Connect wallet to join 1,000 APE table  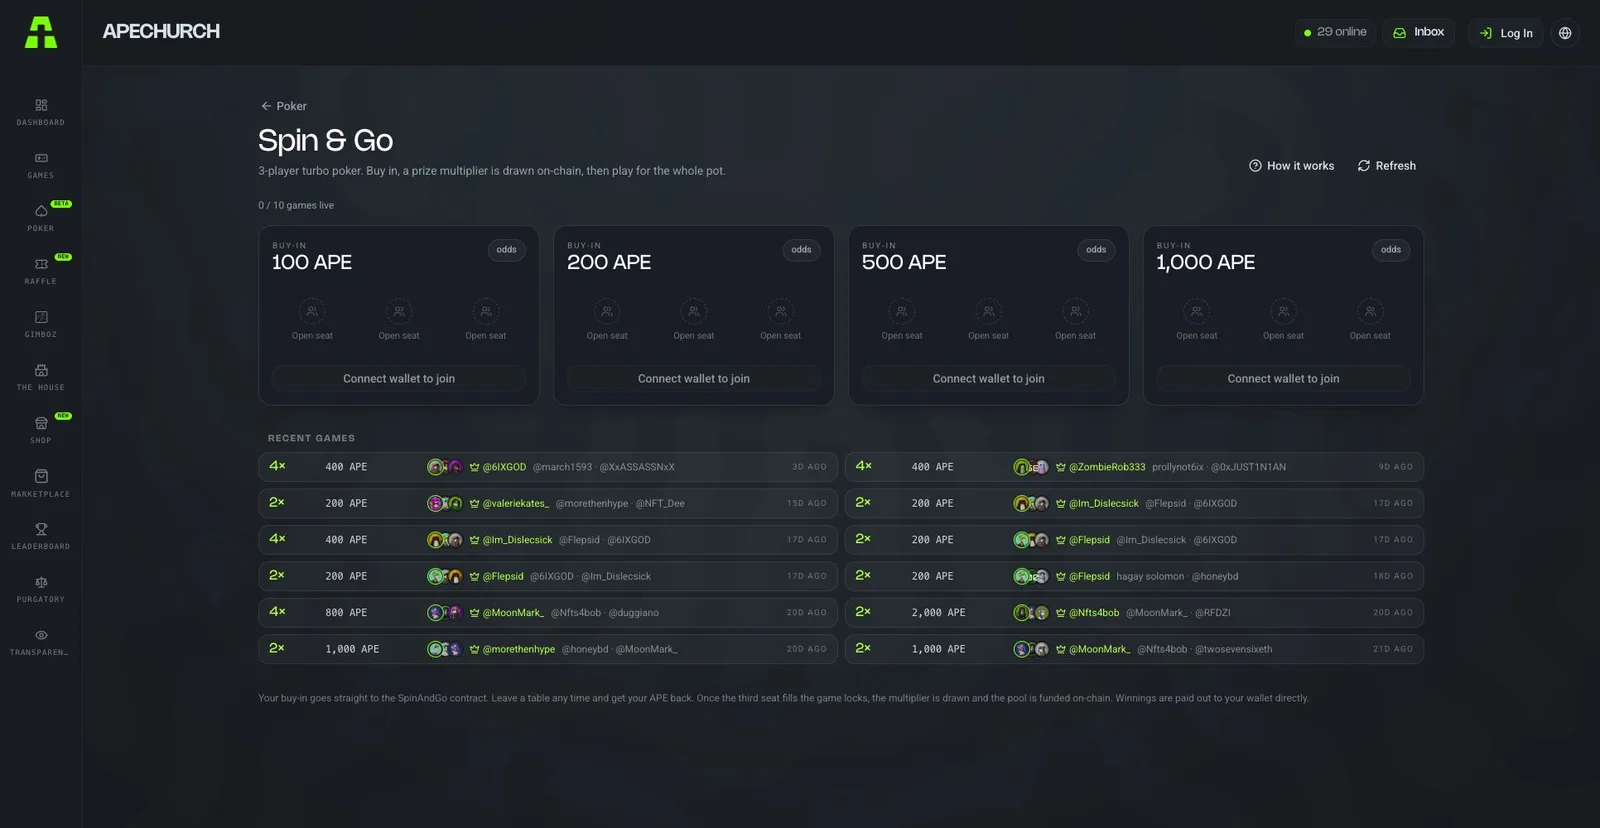1283,379
